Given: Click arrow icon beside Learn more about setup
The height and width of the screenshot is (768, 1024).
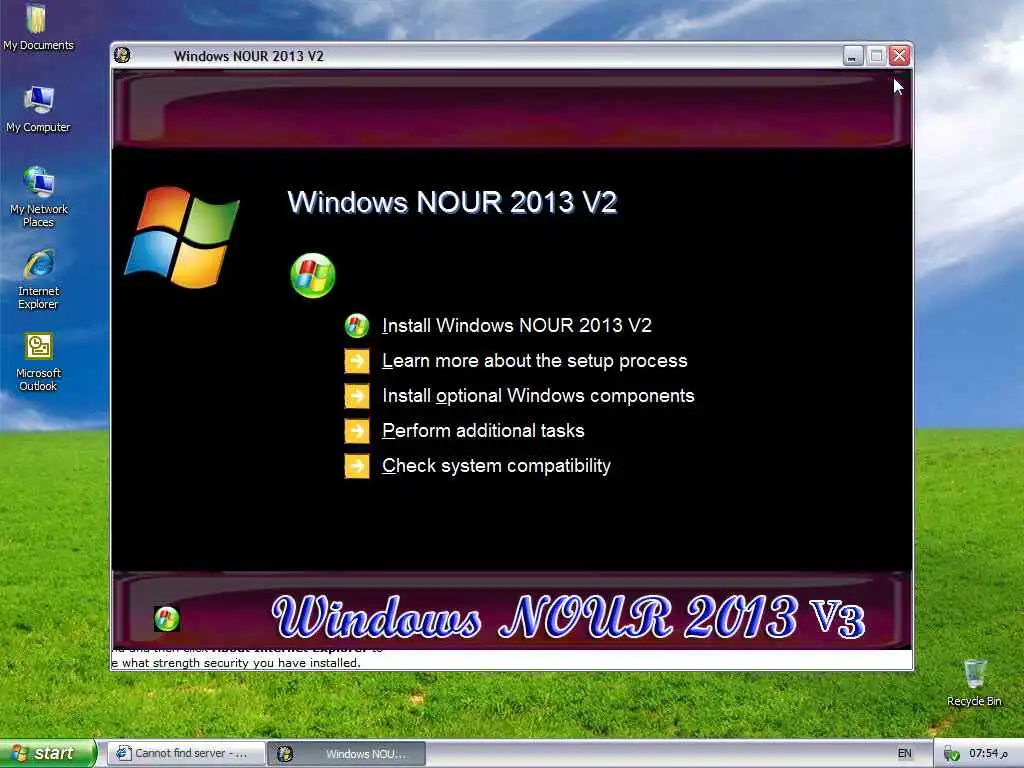Looking at the screenshot, I should [357, 360].
